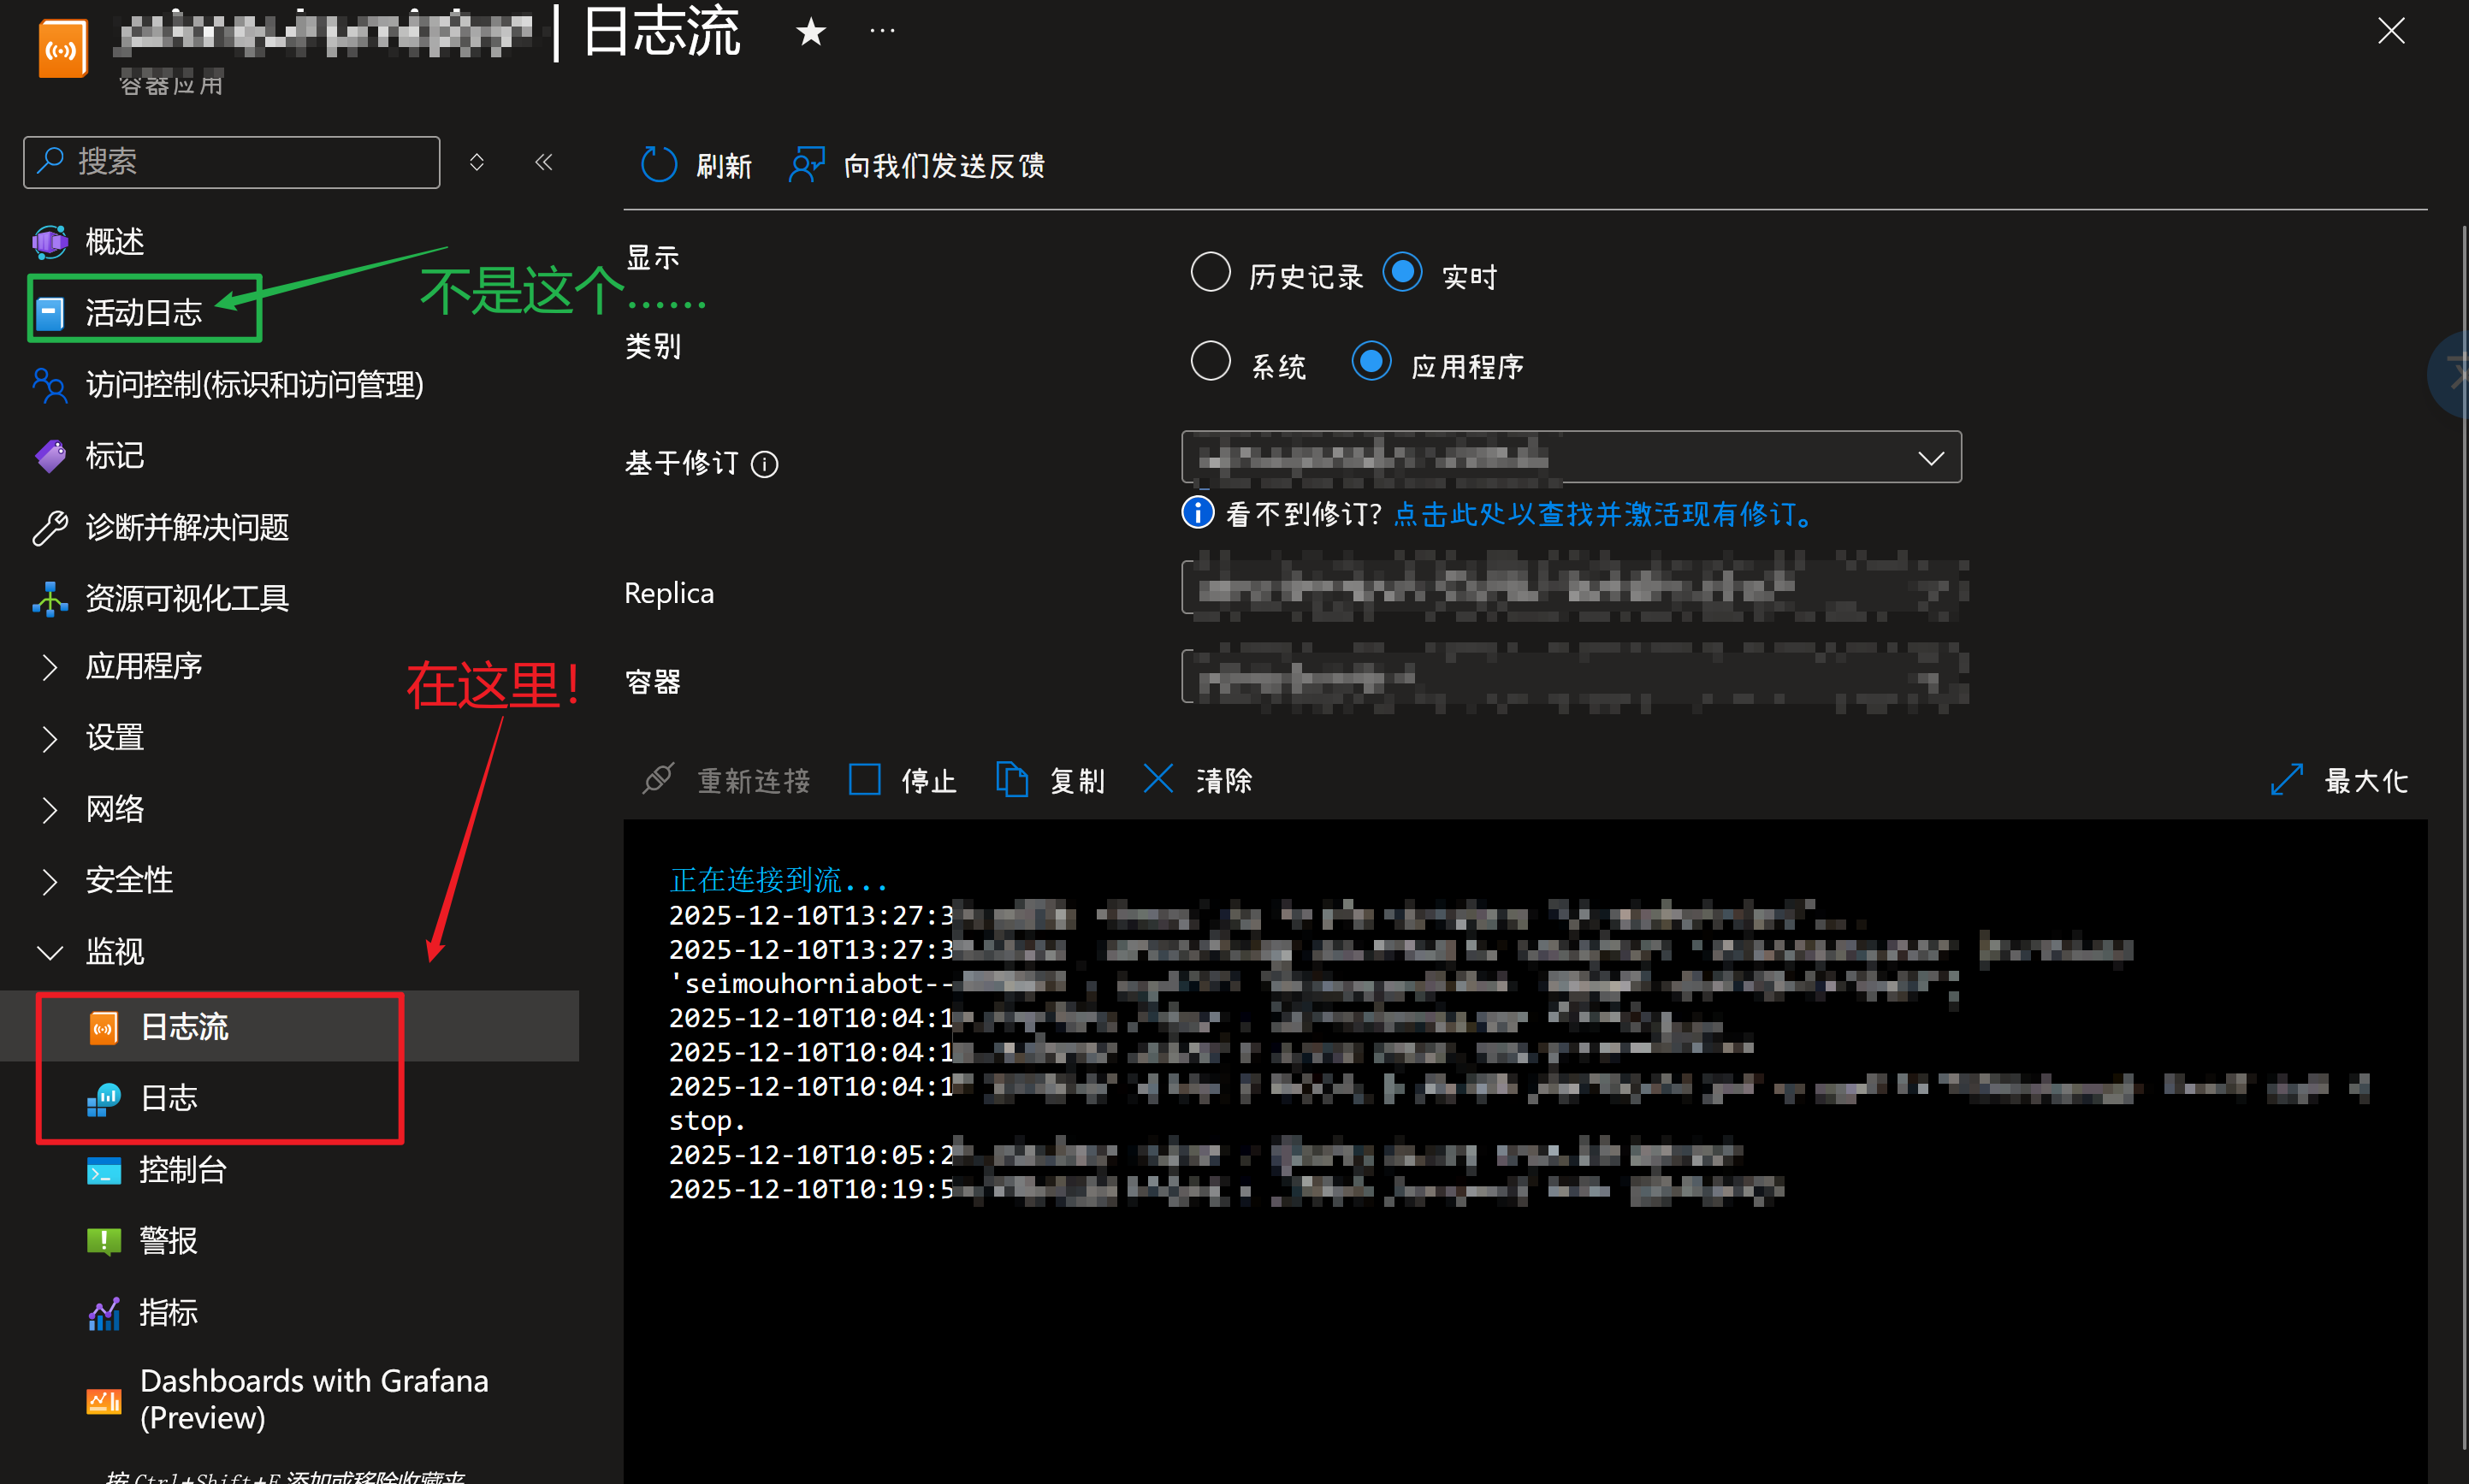Image resolution: width=2469 pixels, height=1484 pixels.
Task: Click the 点击此处以查找并激活现有修订 link
Action: (x=1601, y=514)
